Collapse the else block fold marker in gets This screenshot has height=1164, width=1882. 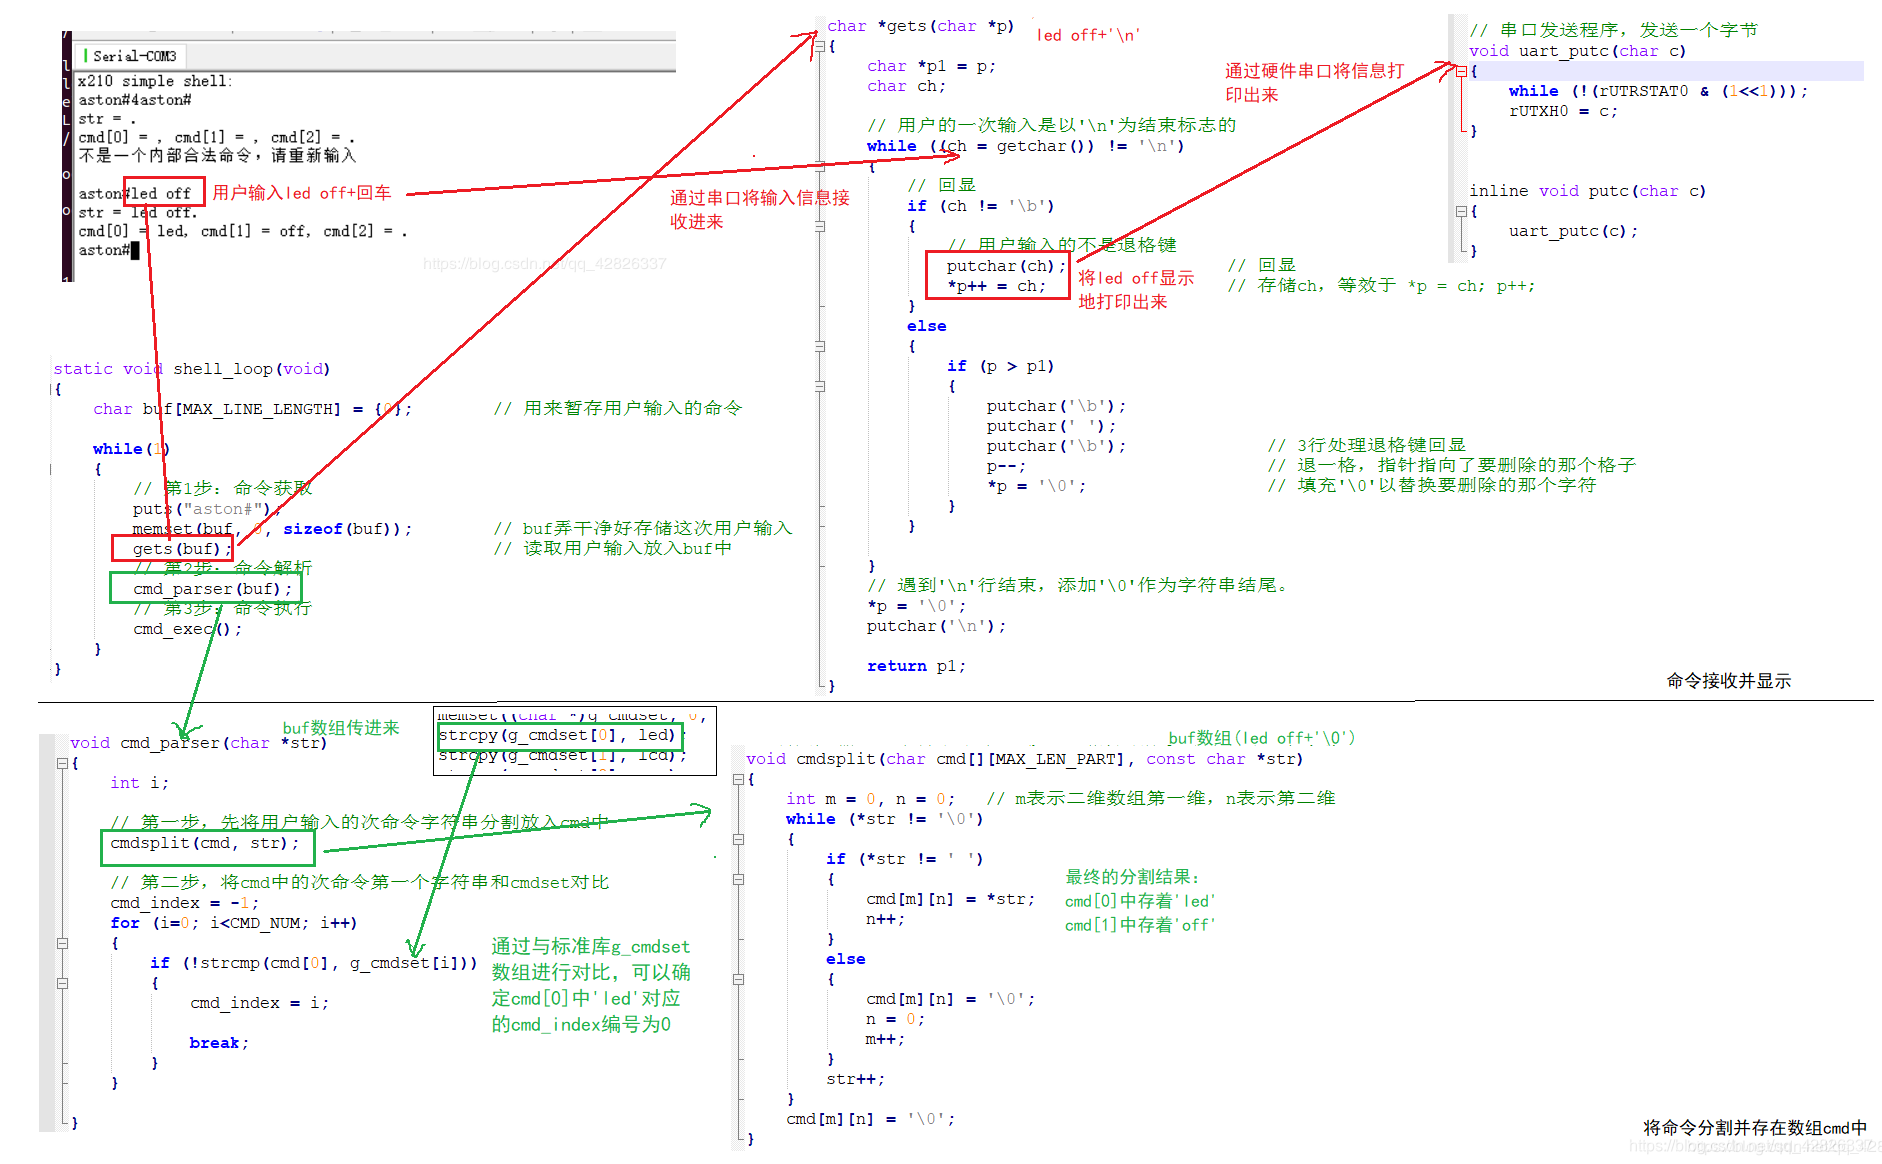[819, 346]
